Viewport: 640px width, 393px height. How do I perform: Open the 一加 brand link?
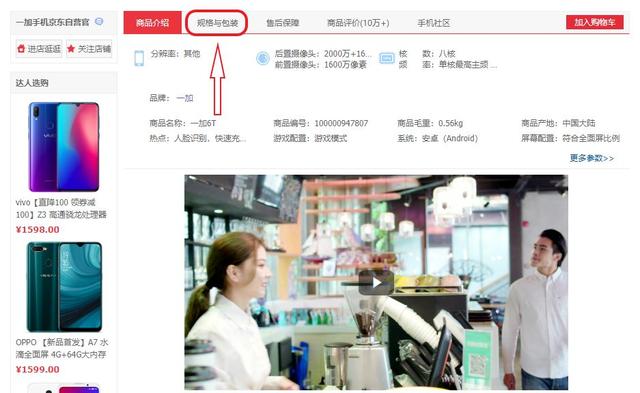(x=184, y=98)
